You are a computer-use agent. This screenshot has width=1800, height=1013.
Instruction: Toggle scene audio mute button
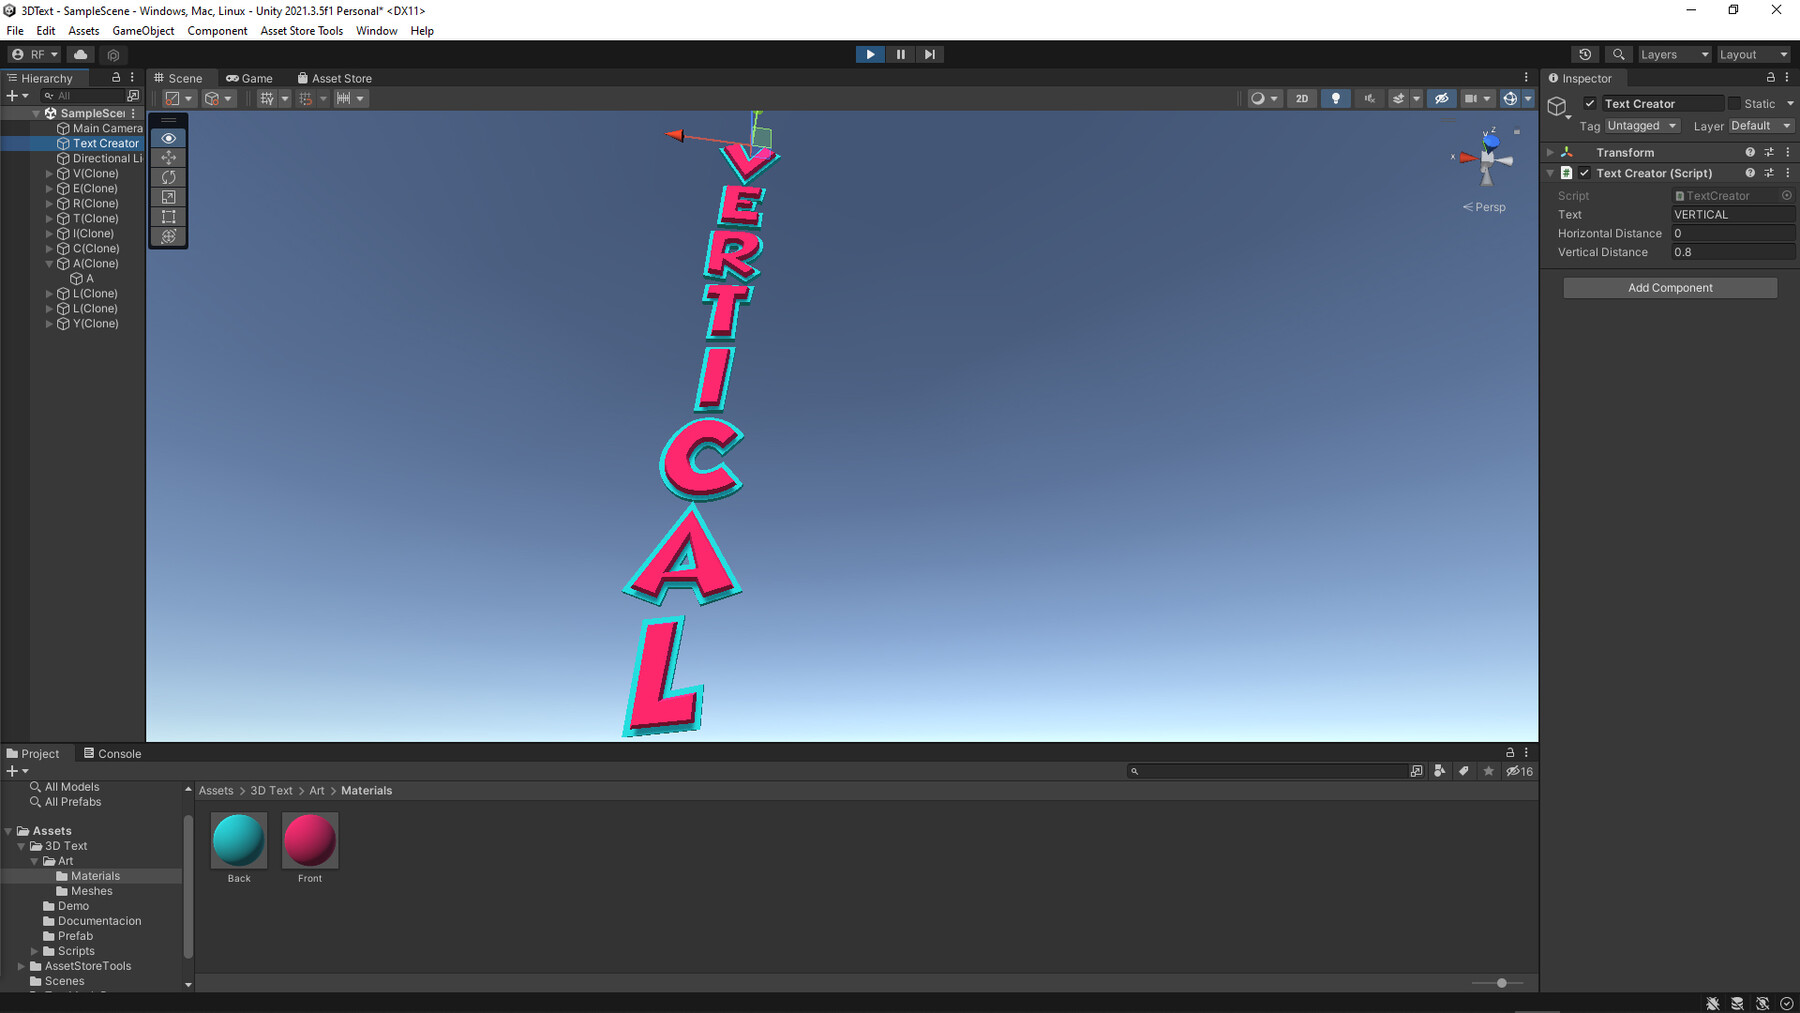(1369, 98)
